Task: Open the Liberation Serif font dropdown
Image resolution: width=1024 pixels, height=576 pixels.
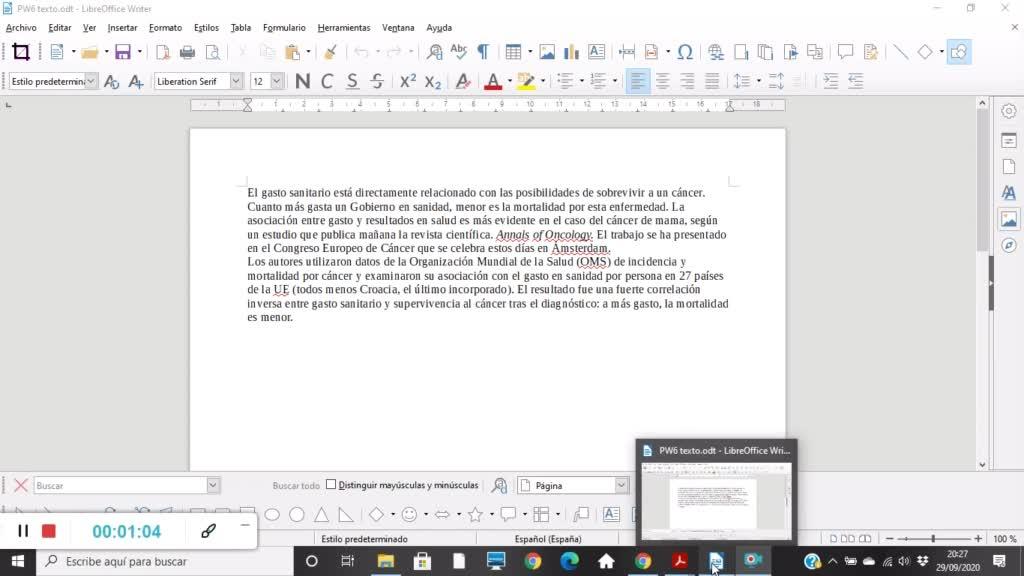Action: tap(236, 81)
